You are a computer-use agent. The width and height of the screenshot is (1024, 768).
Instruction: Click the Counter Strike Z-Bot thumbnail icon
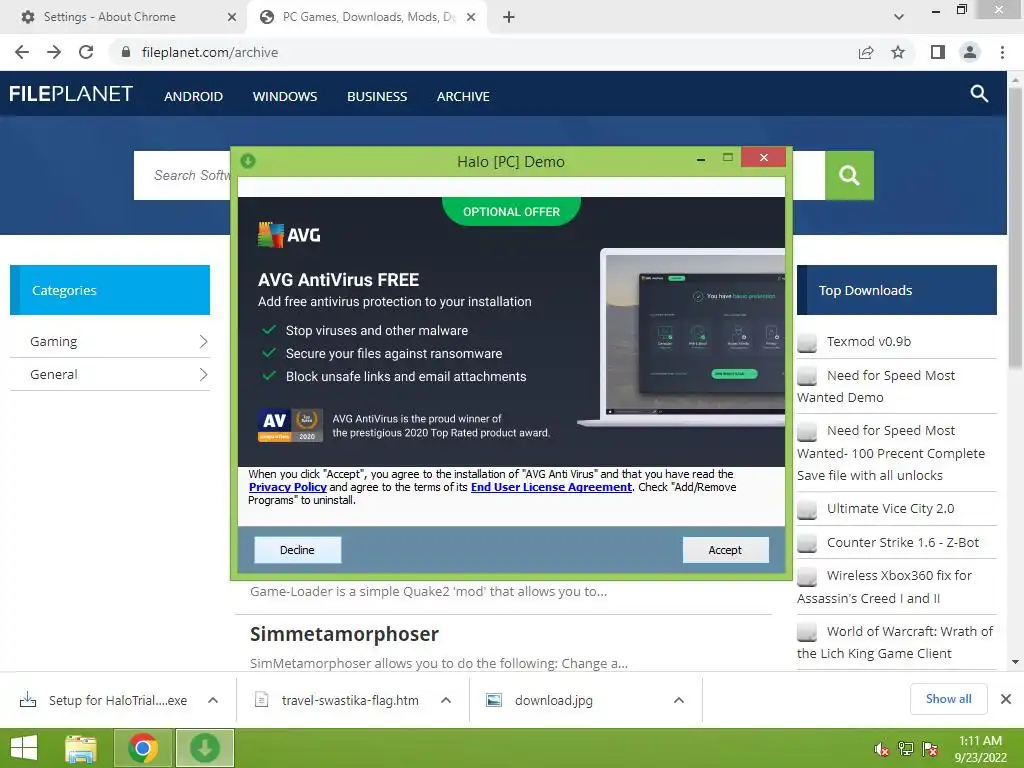[807, 543]
